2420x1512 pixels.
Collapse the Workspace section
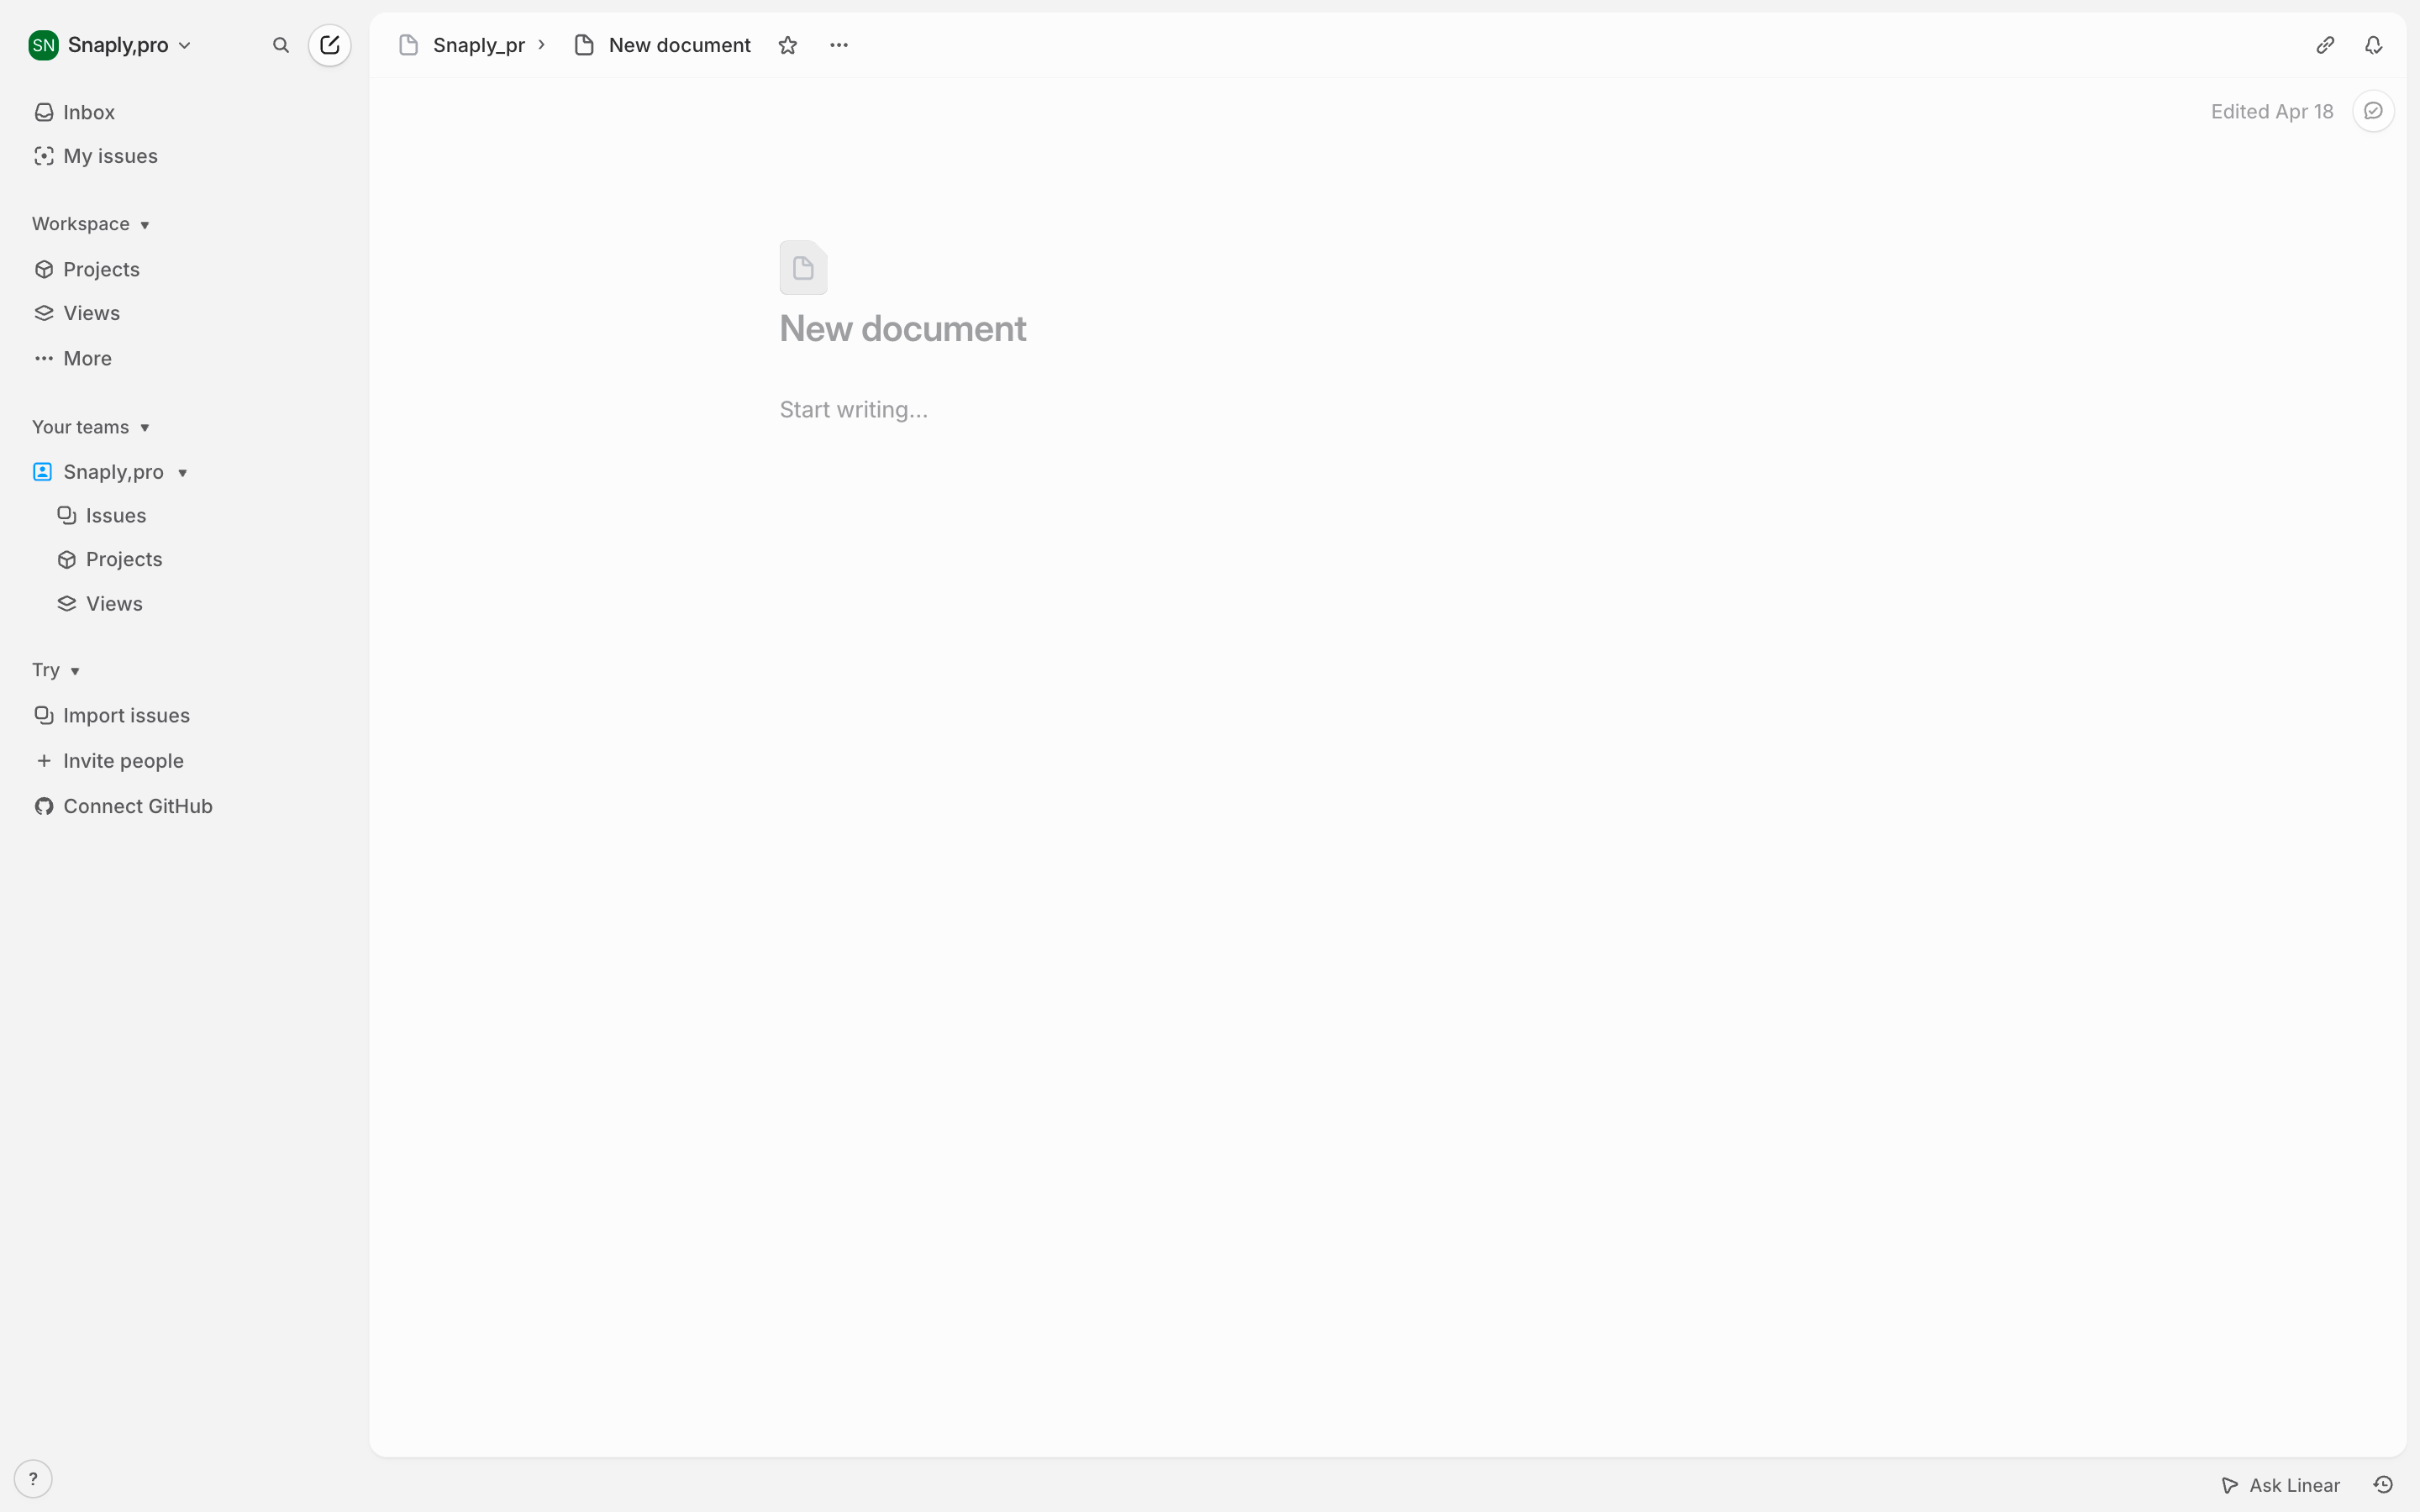[x=91, y=224]
